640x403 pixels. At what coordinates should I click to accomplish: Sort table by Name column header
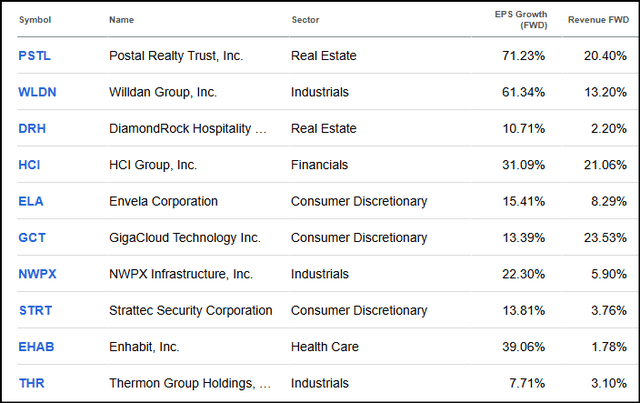pos(123,20)
